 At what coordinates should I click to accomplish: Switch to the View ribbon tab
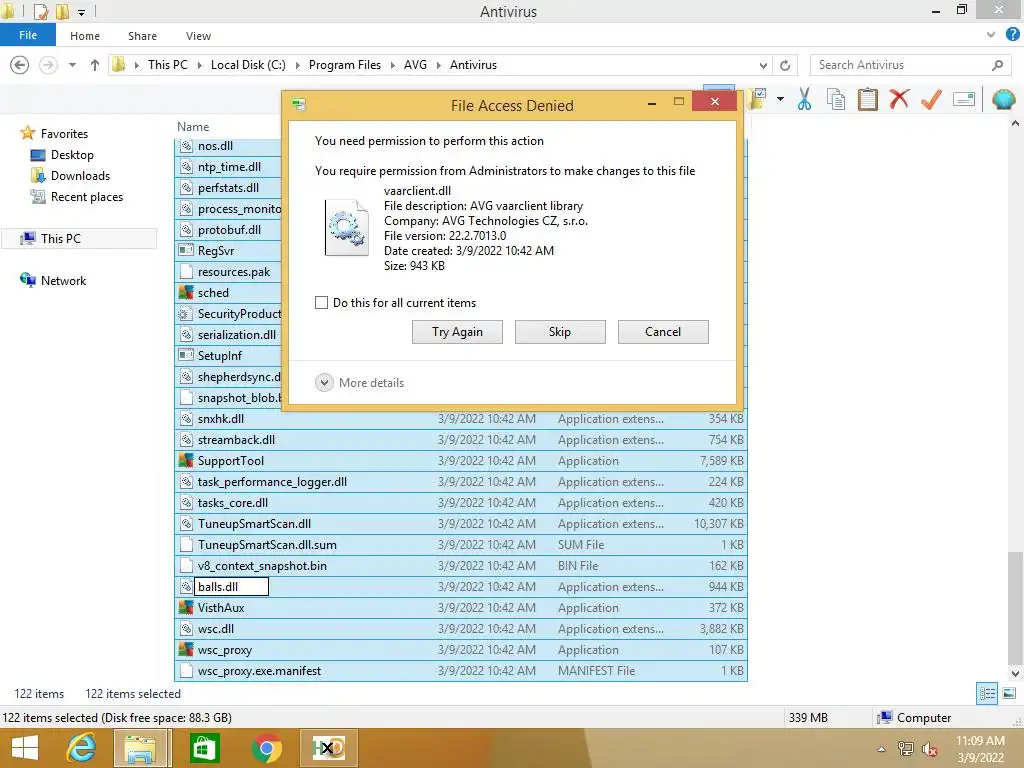pos(198,36)
